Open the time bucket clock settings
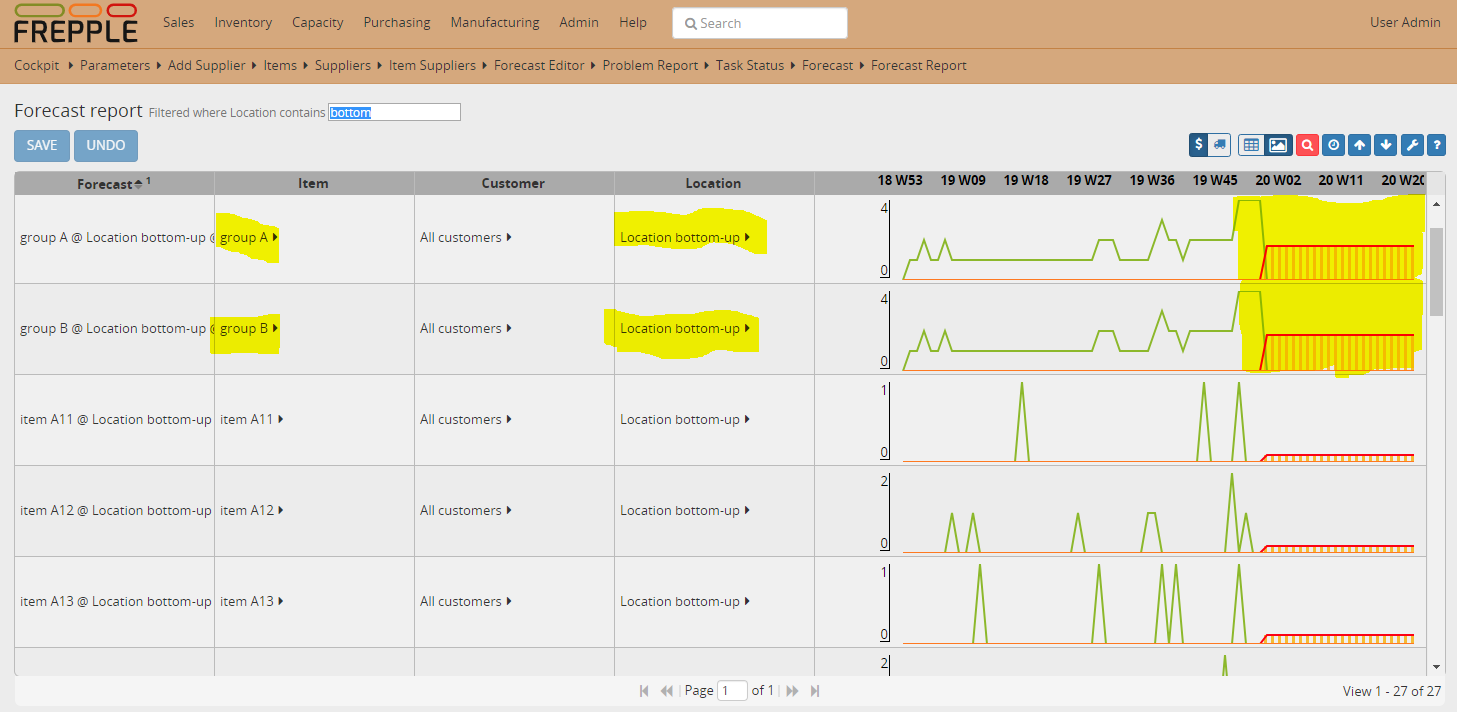1457x712 pixels. pyautogui.click(x=1333, y=145)
